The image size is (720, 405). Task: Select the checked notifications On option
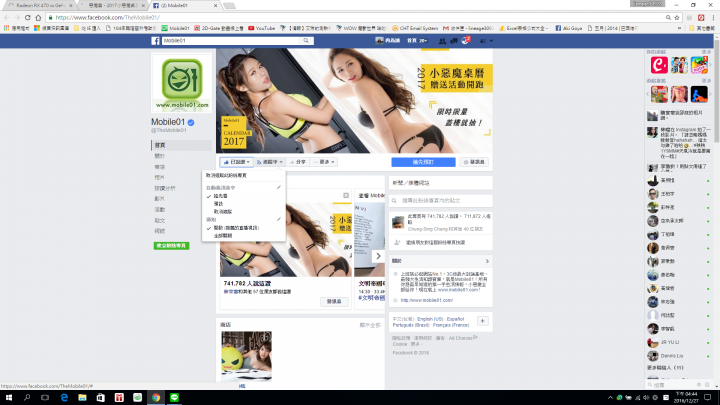coord(236,228)
